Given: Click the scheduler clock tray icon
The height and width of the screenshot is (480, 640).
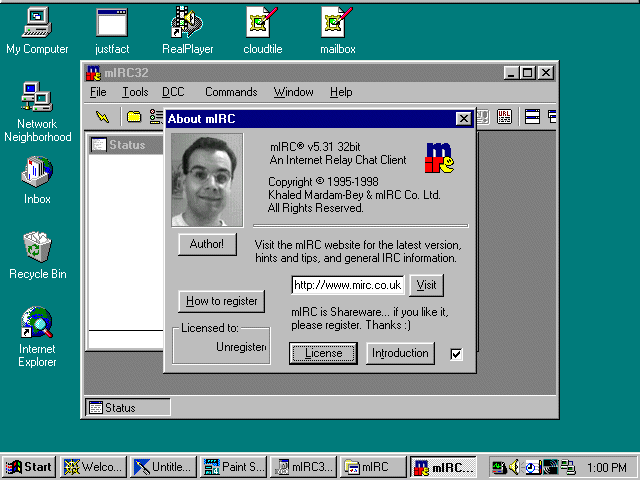Looking at the screenshot, I should click(x=532, y=467).
